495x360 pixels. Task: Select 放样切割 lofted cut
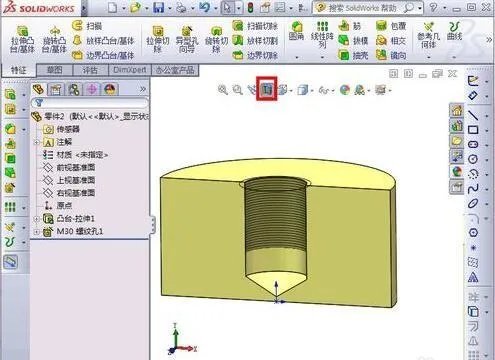tap(255, 41)
